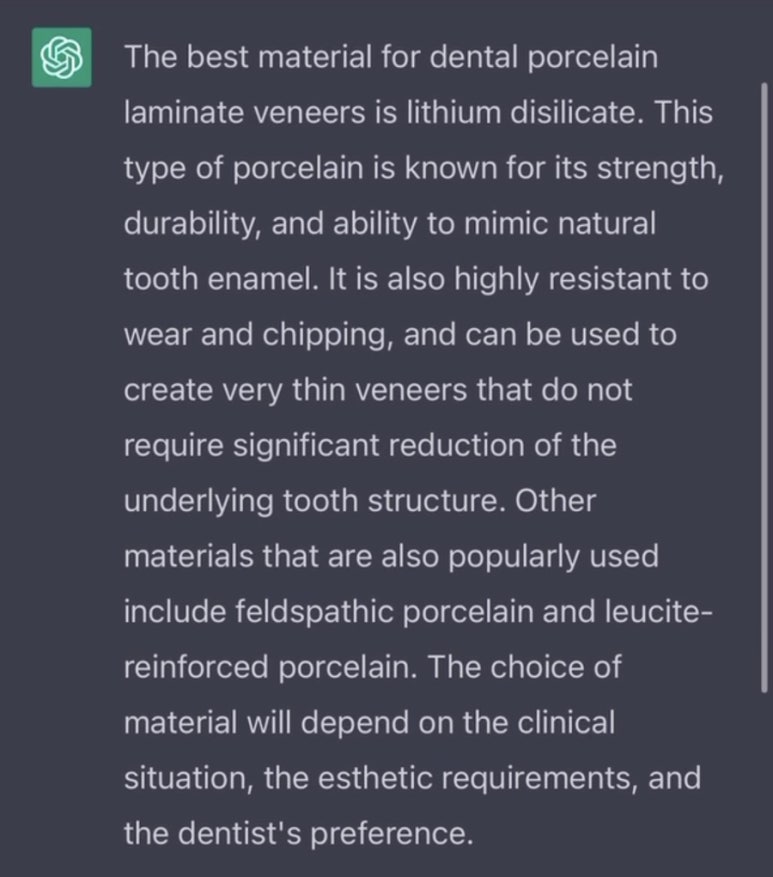Click the words "highly resistant"
The image size is (773, 877).
point(555,279)
